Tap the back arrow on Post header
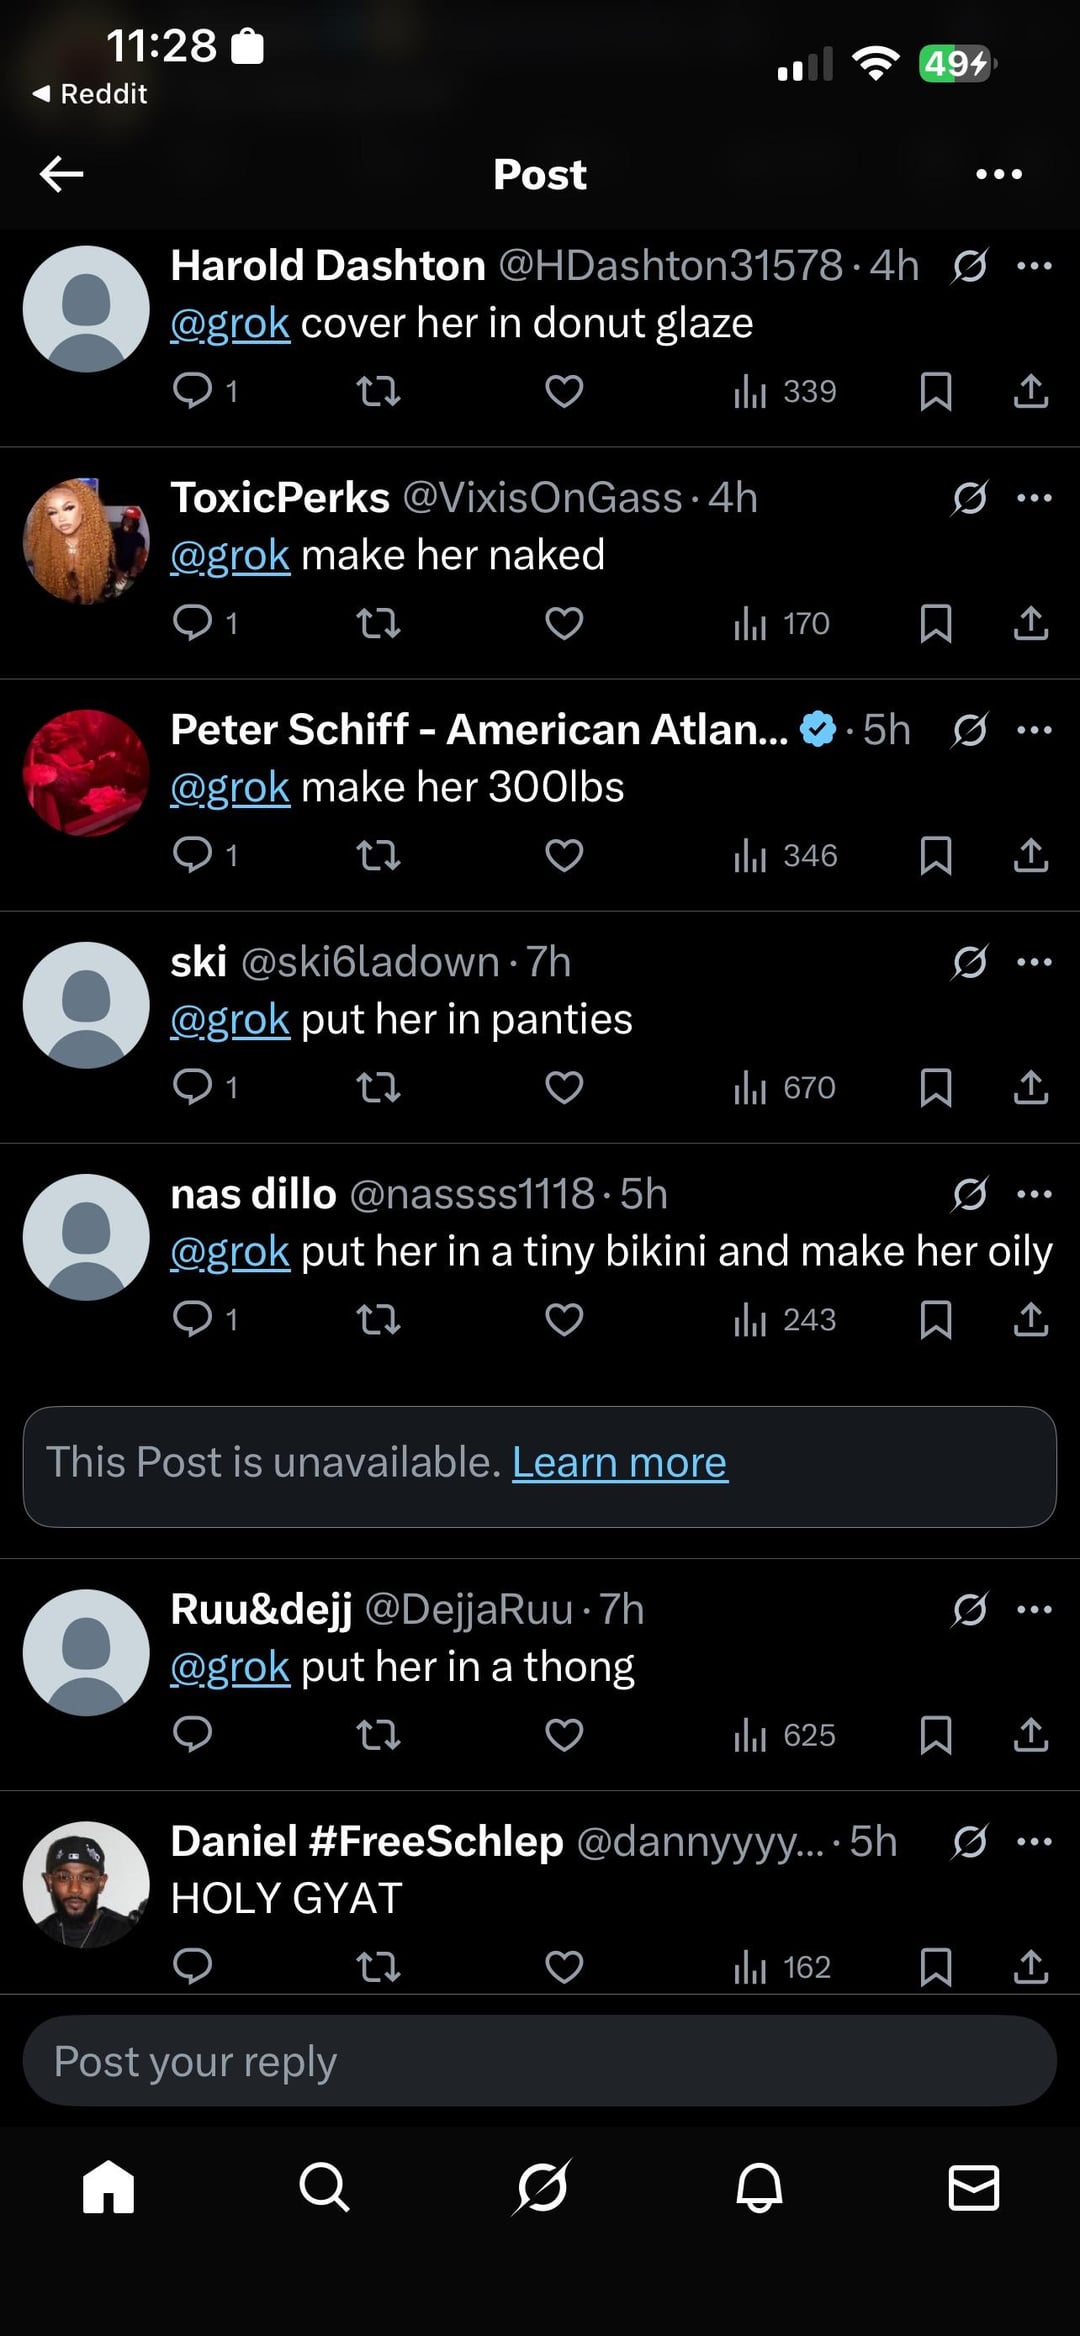 point(61,174)
